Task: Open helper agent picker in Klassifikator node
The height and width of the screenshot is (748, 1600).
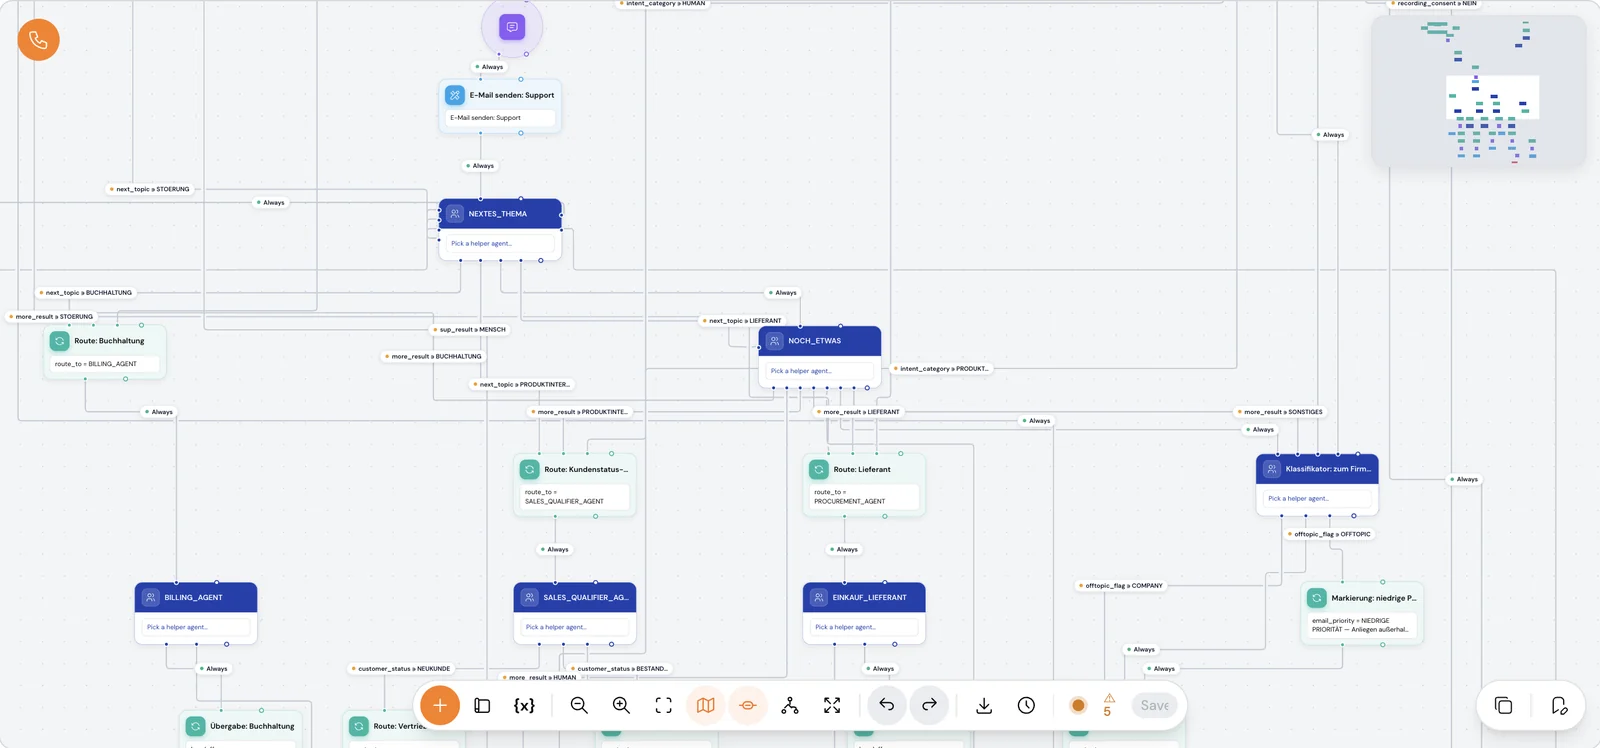Action: point(1317,498)
